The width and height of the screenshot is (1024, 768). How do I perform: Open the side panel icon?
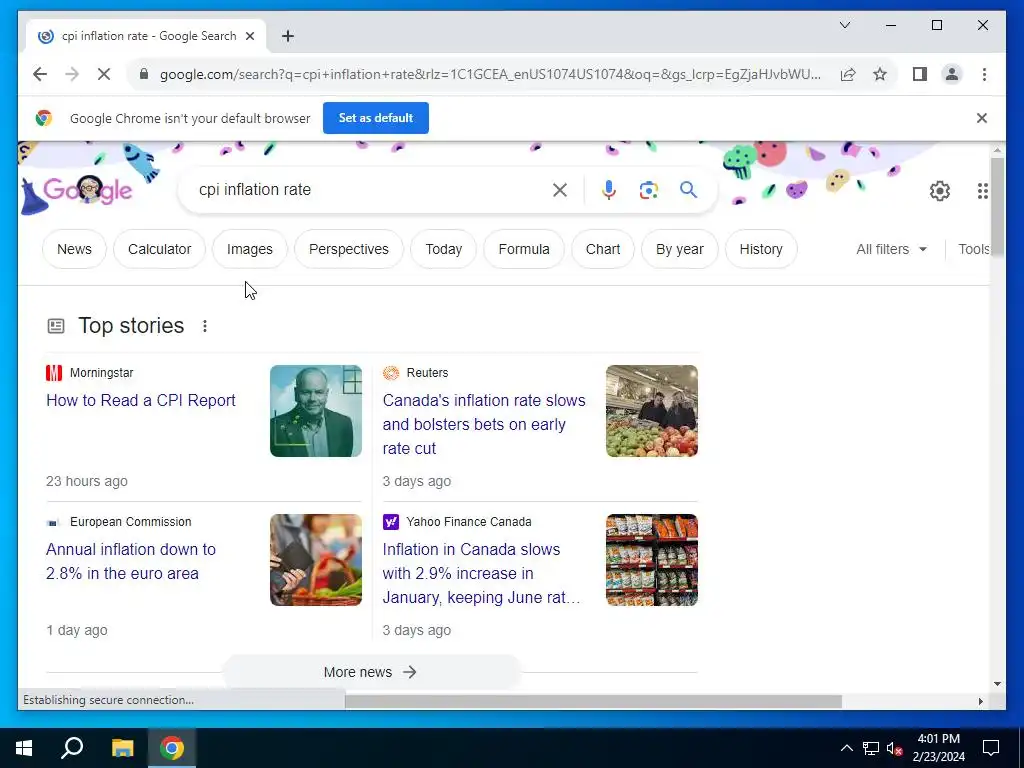[920, 74]
